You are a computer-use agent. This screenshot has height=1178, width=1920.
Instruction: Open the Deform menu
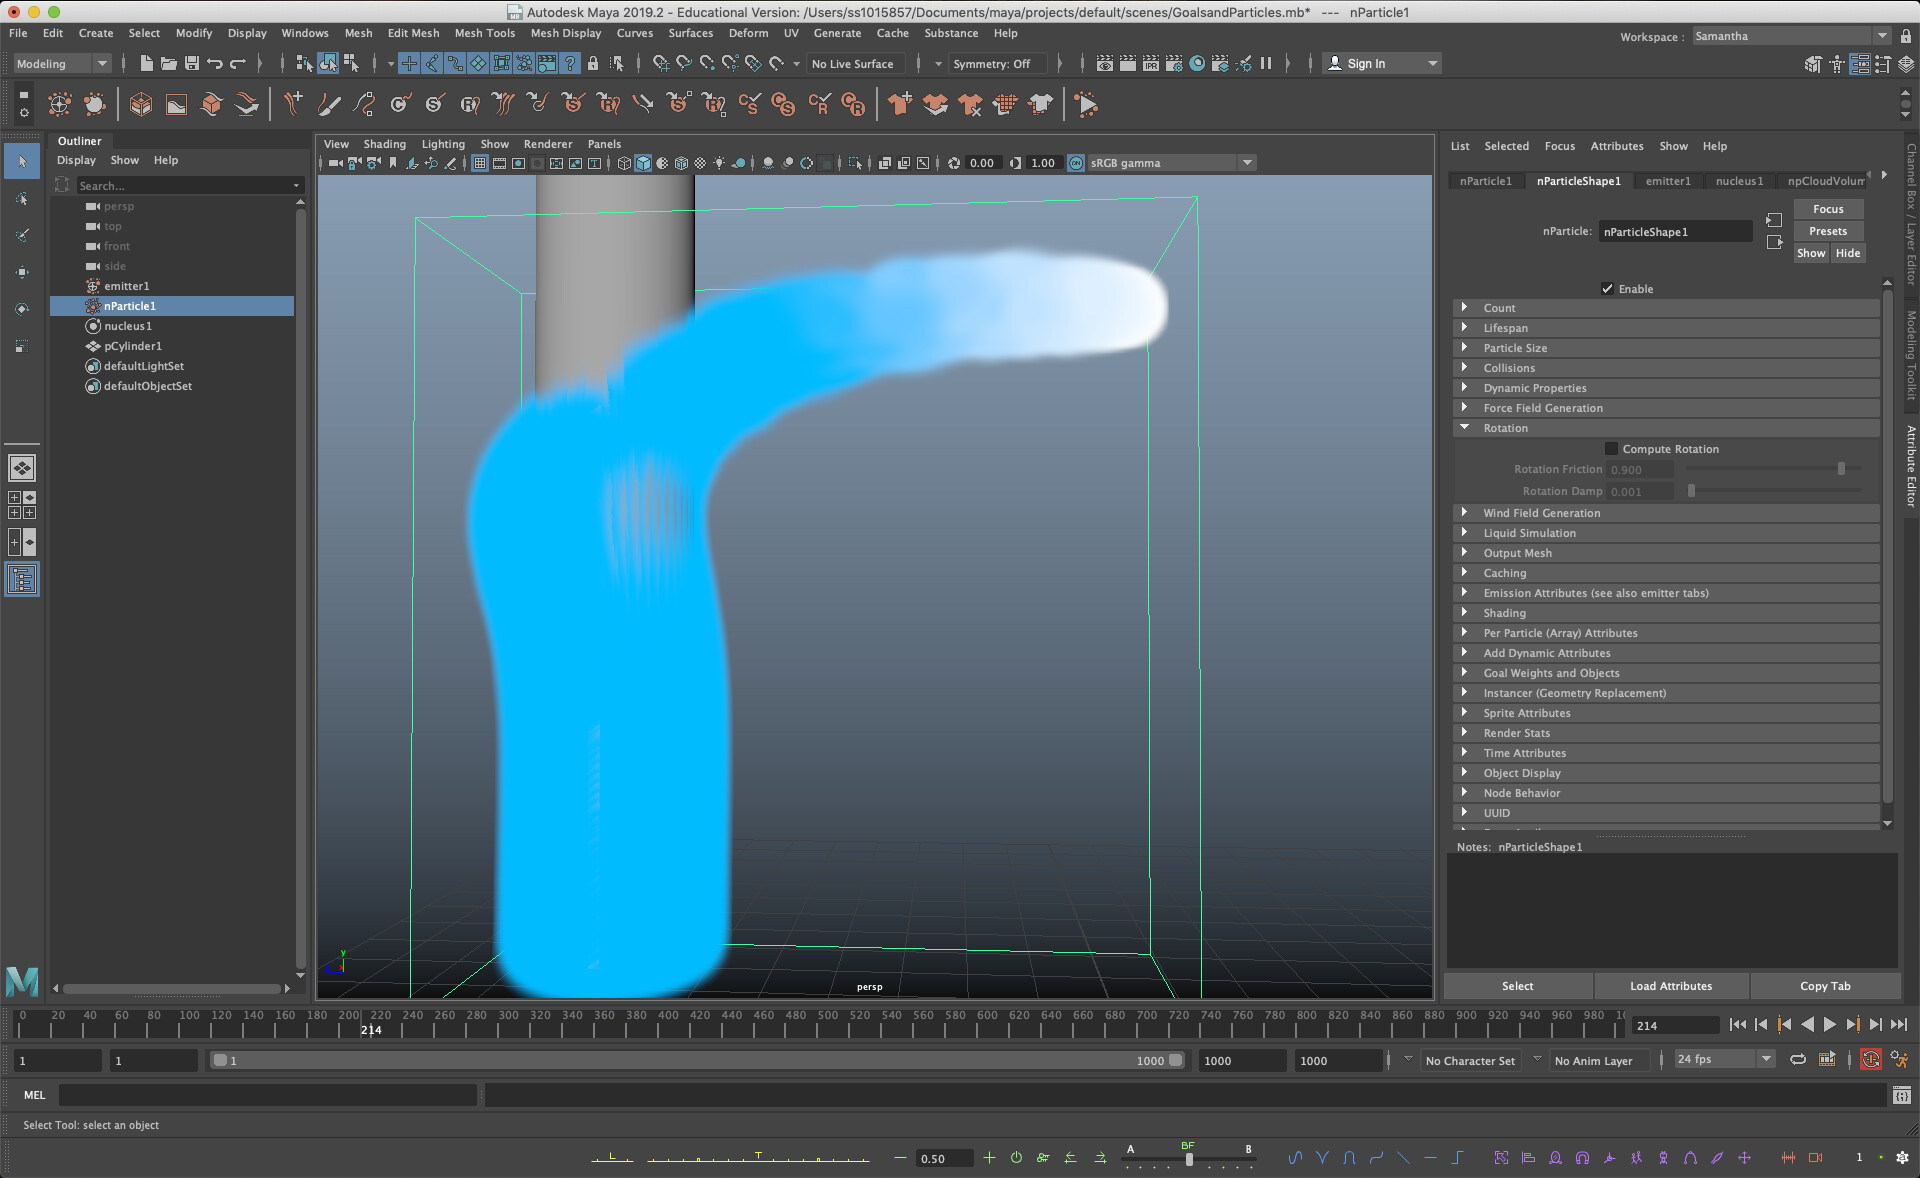pyautogui.click(x=748, y=33)
